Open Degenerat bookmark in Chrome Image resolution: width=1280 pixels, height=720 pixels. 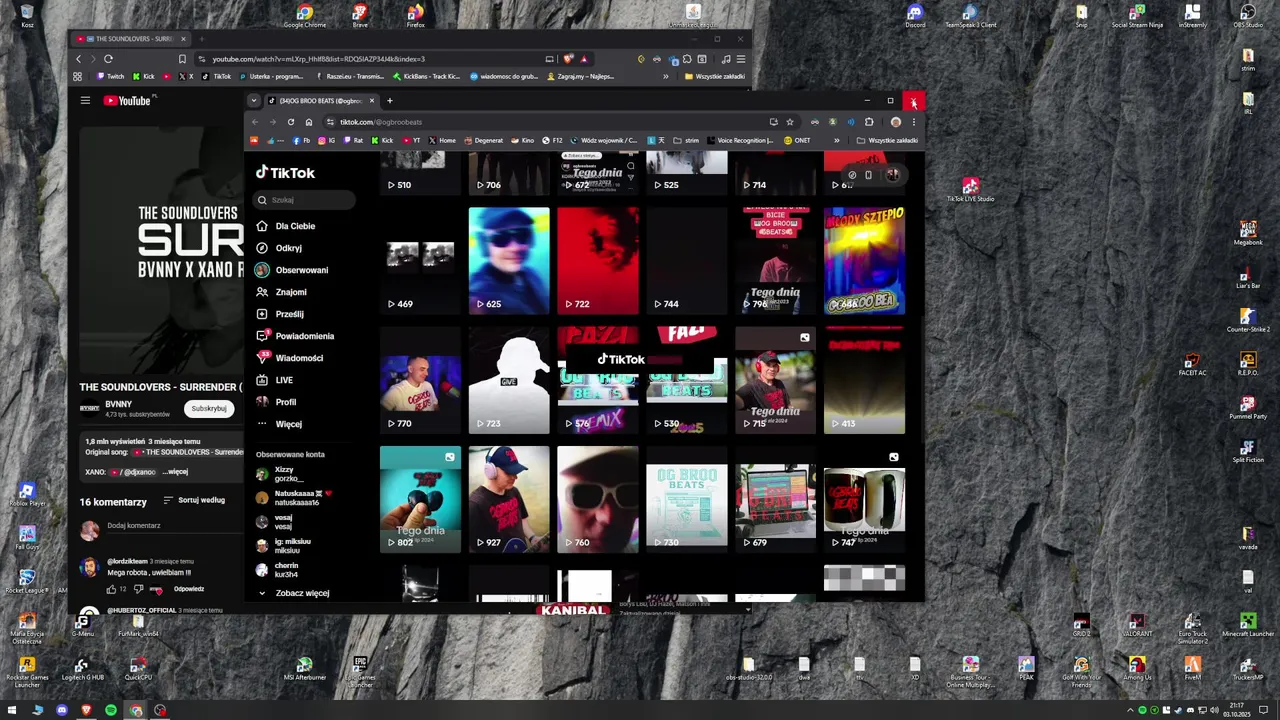pos(483,141)
